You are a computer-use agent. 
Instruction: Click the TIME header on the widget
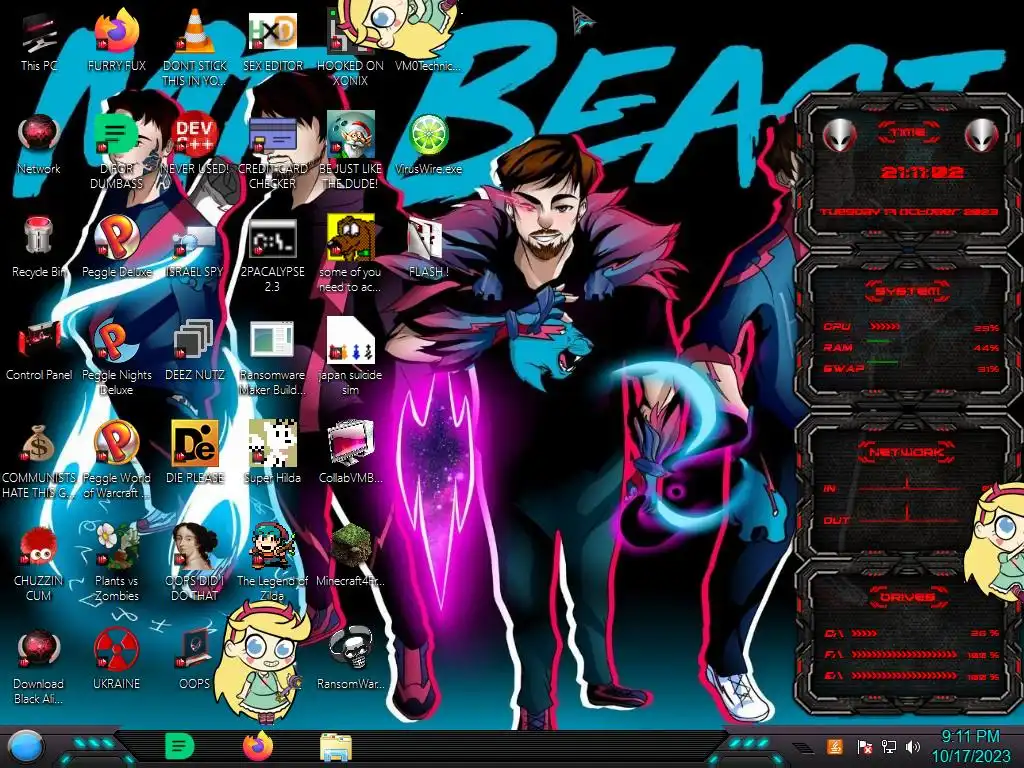coord(908,133)
